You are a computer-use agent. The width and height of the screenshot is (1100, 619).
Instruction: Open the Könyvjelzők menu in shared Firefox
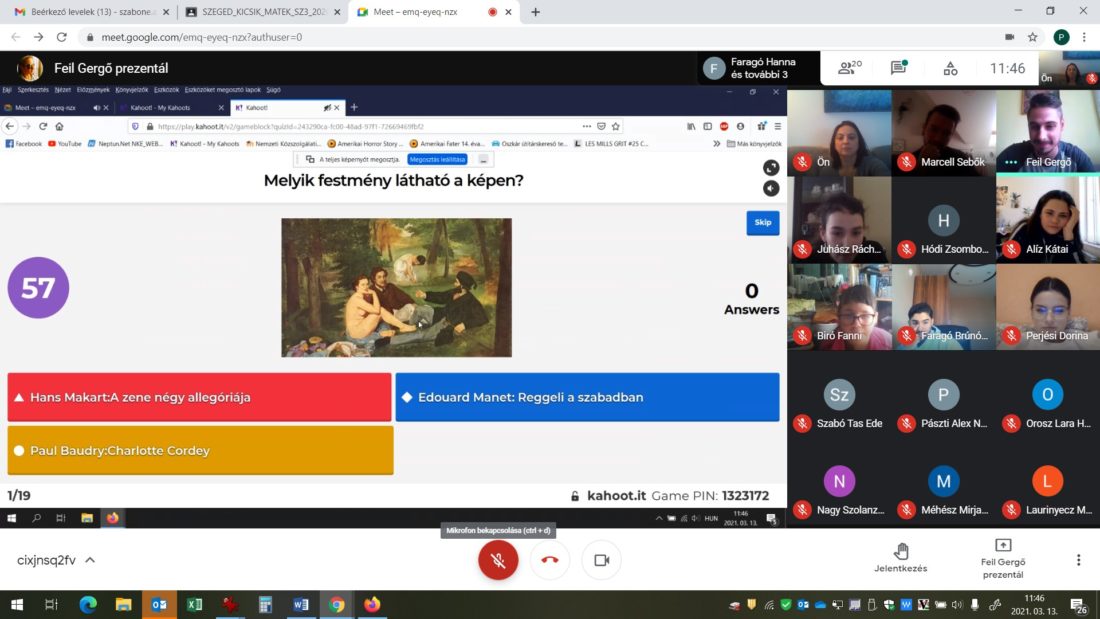(132, 90)
